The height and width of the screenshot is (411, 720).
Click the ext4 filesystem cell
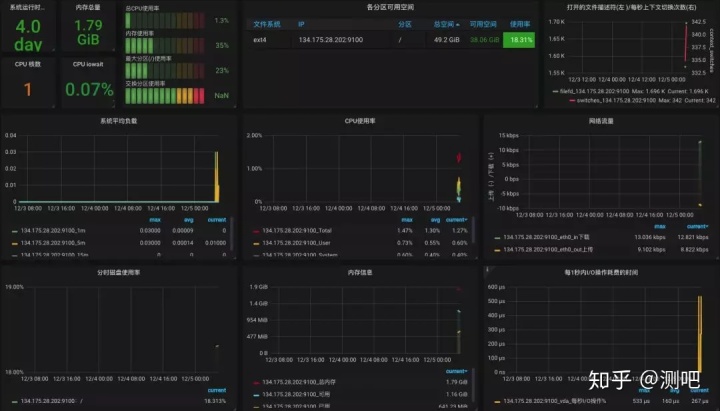tap(260, 40)
